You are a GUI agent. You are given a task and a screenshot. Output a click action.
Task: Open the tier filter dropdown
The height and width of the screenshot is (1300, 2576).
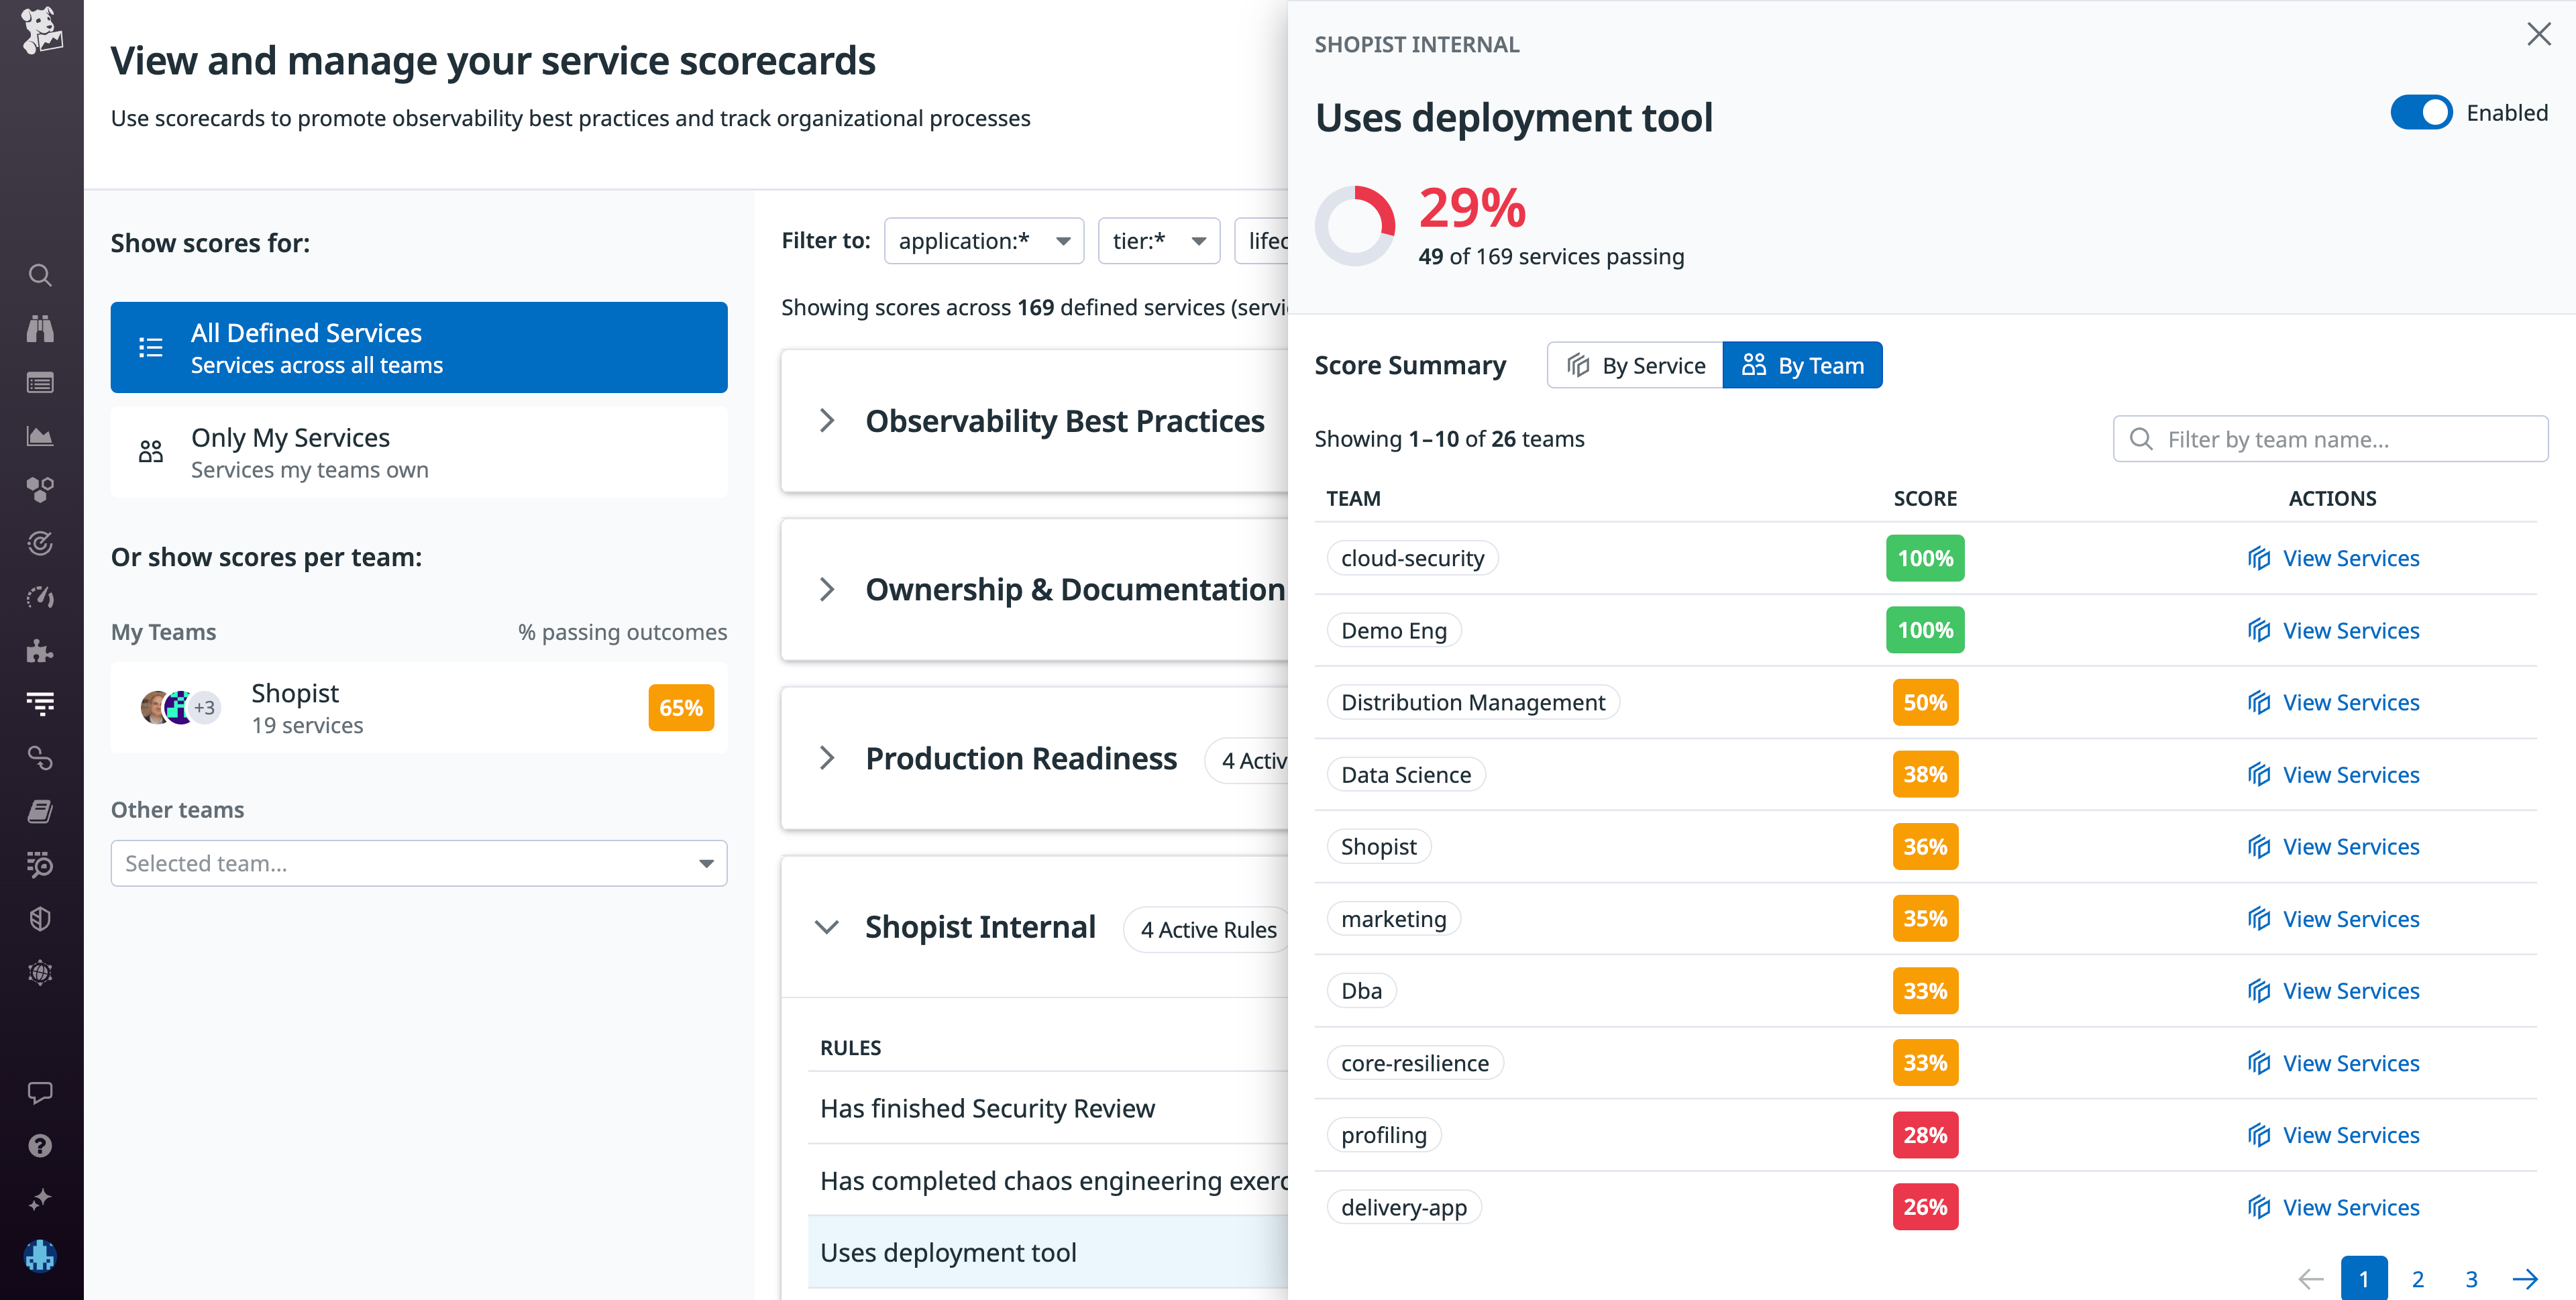[1158, 240]
